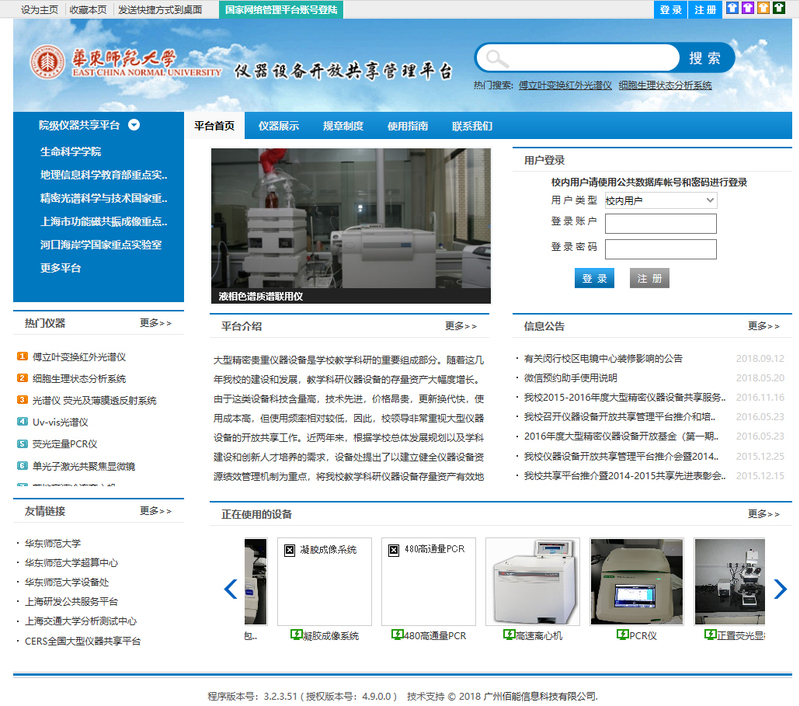Open the 生命科学学院 sidebar link
Image resolution: width=799 pixels, height=706 pixels.
70,152
